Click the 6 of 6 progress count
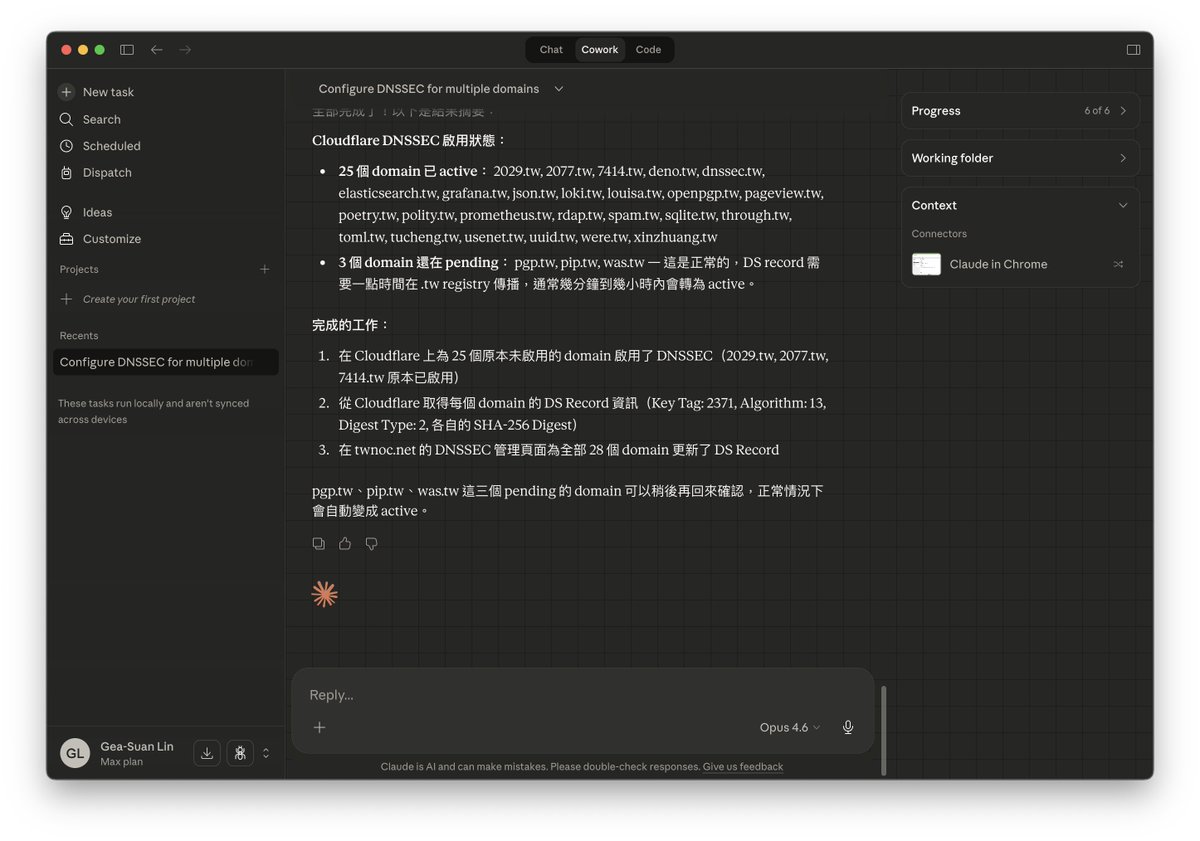This screenshot has width=1200, height=841. 1097,111
